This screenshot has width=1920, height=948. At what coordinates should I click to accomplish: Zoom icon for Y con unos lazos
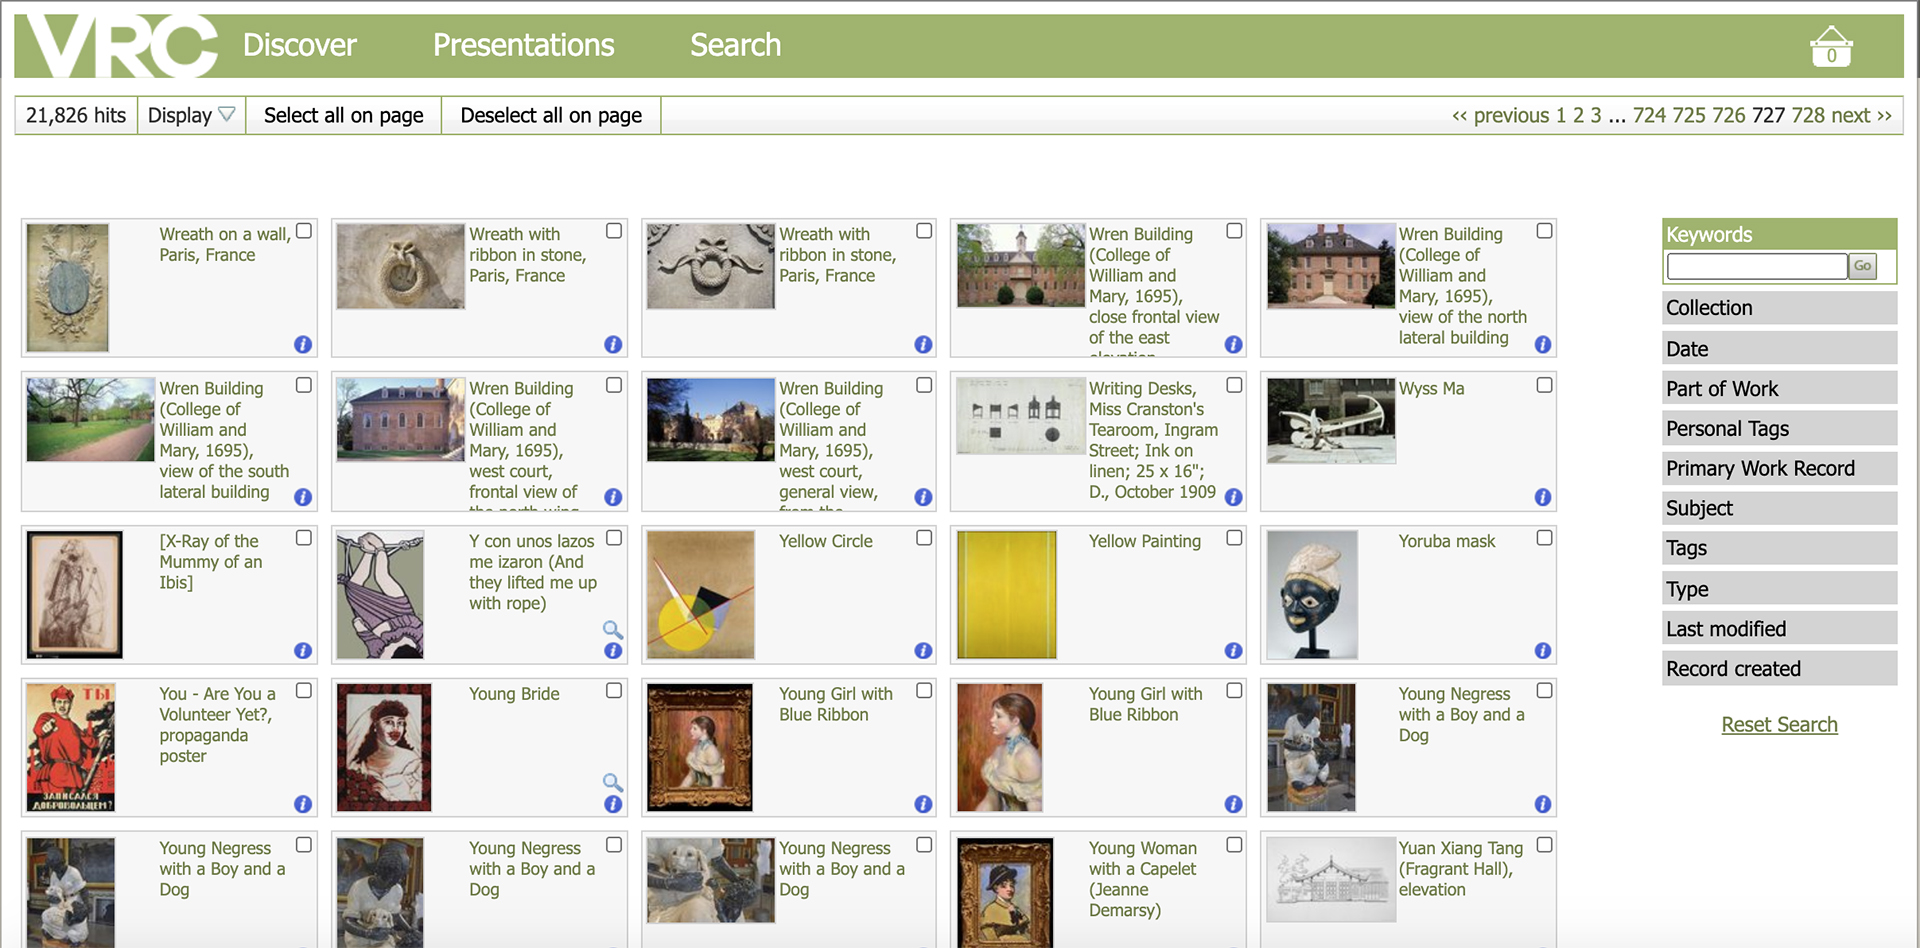coord(613,629)
